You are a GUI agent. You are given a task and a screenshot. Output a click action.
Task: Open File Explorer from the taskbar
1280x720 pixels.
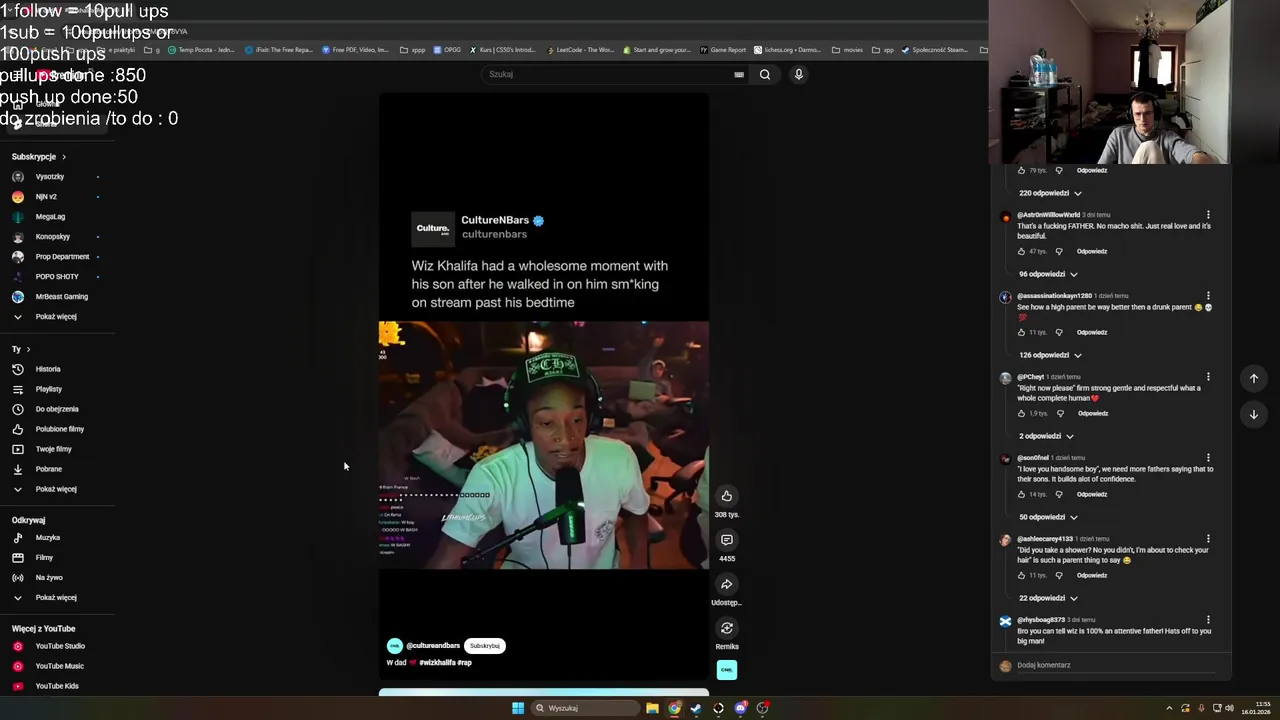(652, 708)
